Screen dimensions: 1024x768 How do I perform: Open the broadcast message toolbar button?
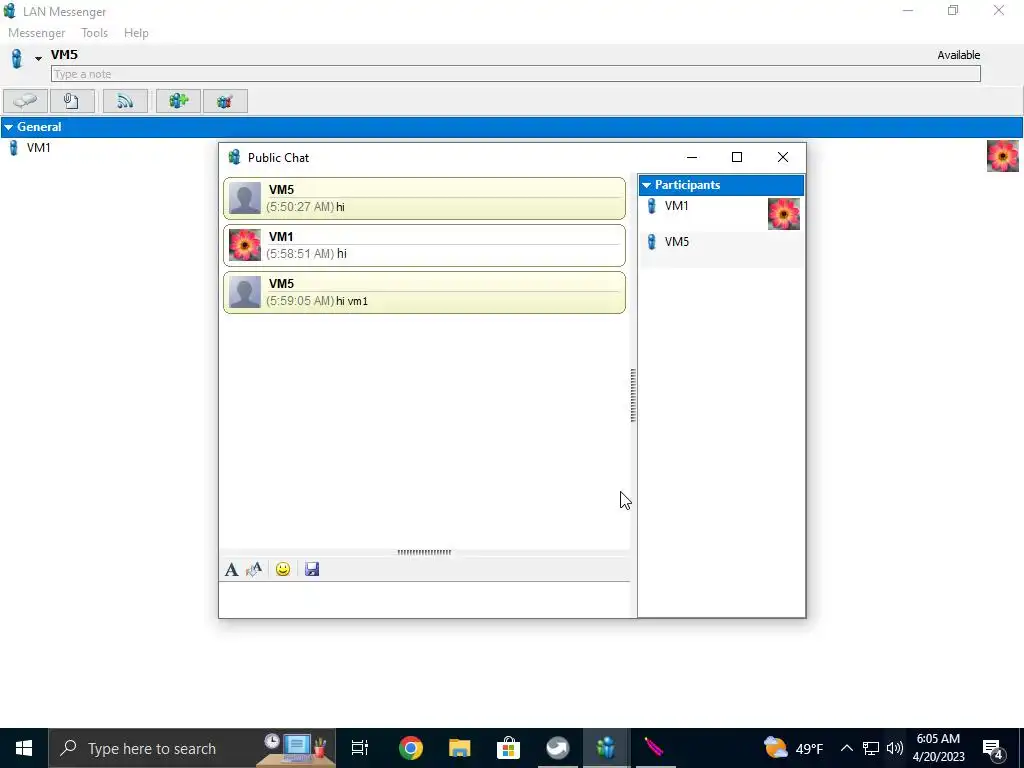[x=125, y=101]
